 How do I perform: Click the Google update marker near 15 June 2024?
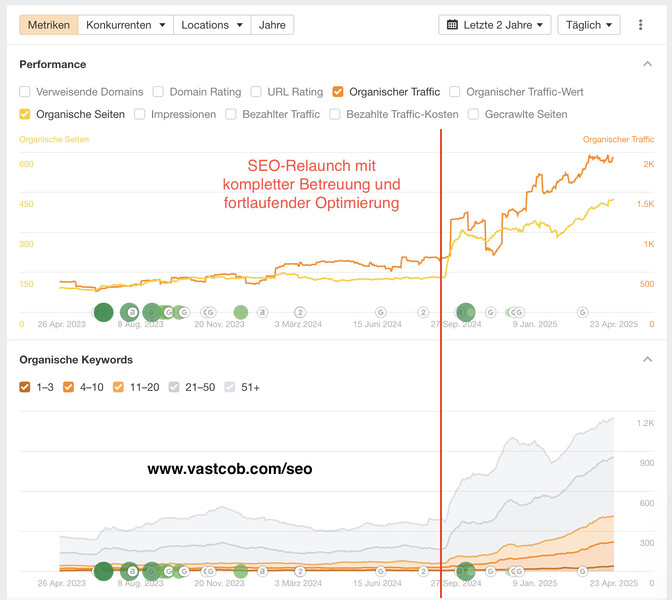[381, 313]
